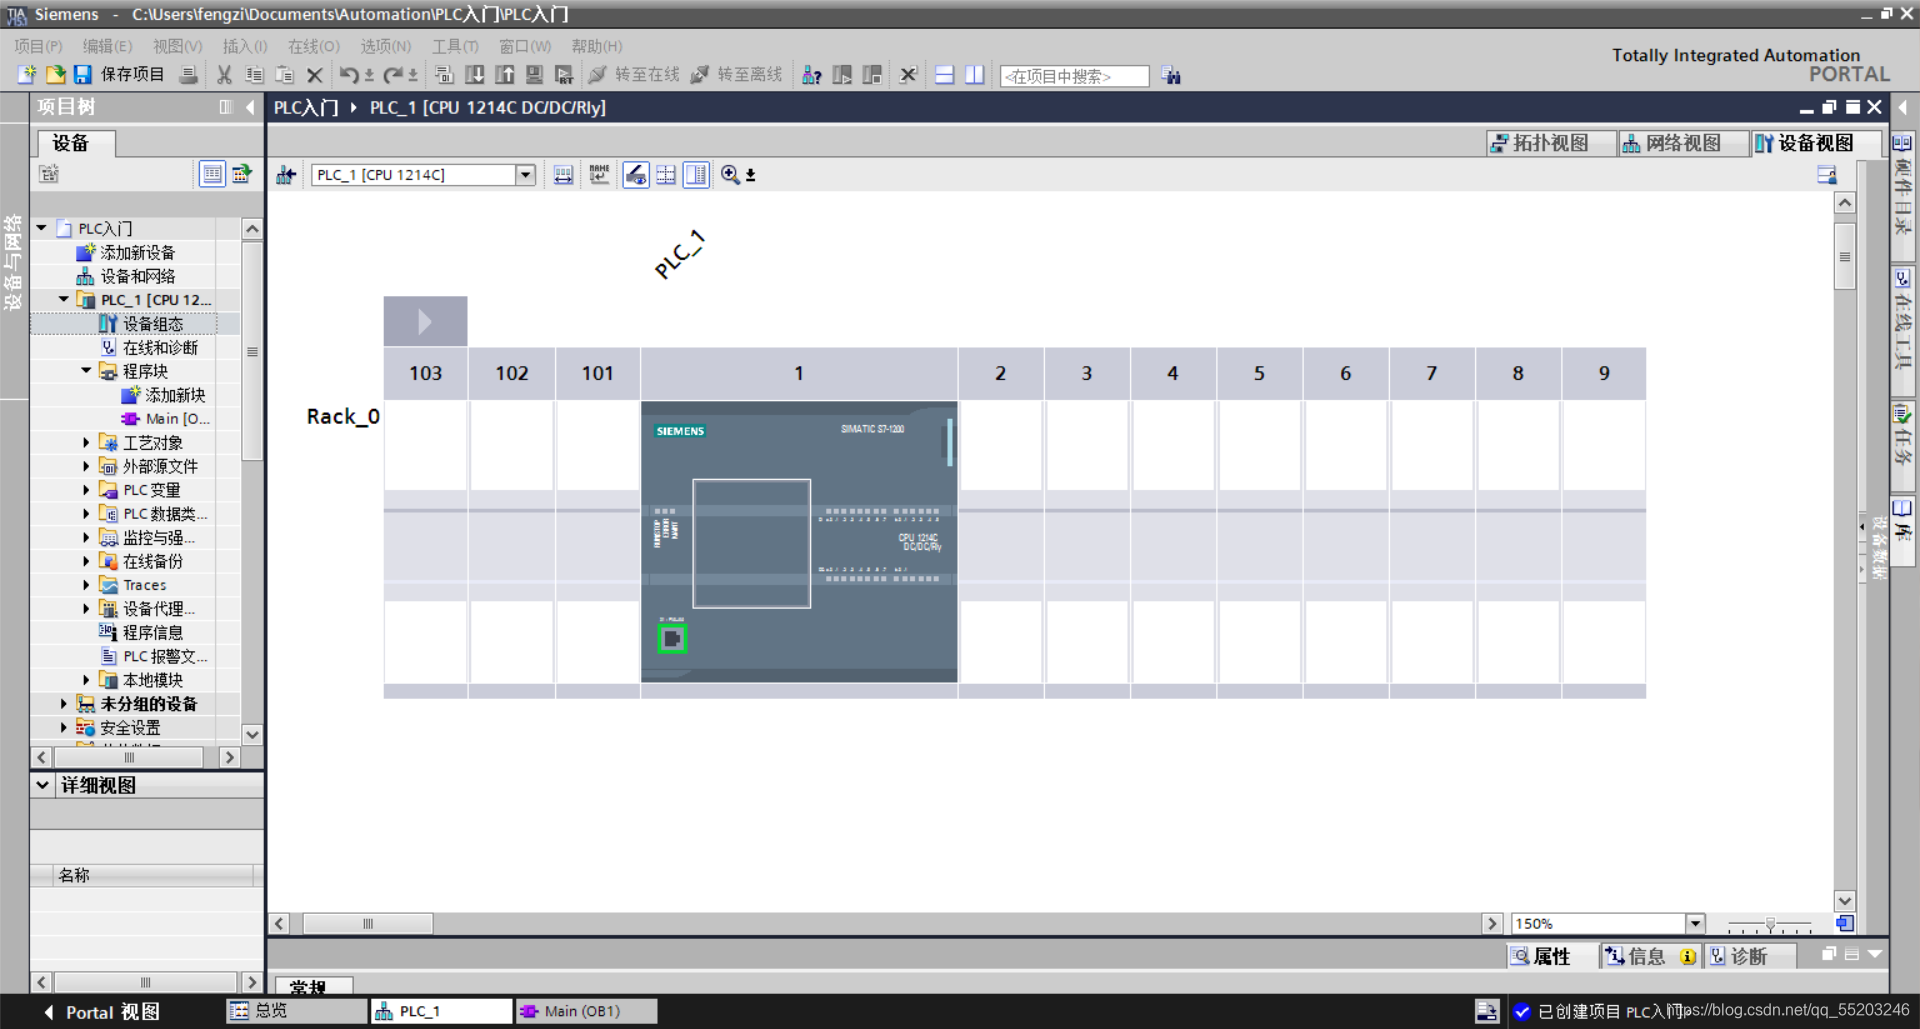The image size is (1920, 1029).
Task: Start simulation with toolbar icon
Action: coord(535,75)
